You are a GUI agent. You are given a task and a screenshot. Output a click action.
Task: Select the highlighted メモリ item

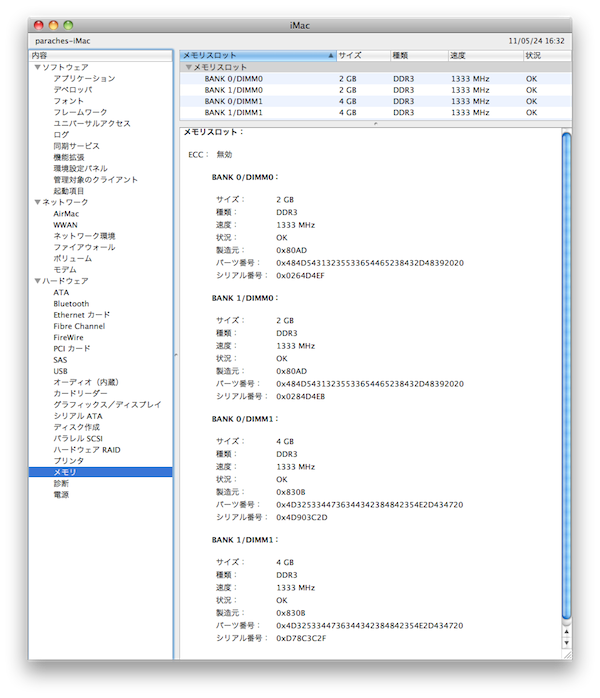click(x=100, y=472)
